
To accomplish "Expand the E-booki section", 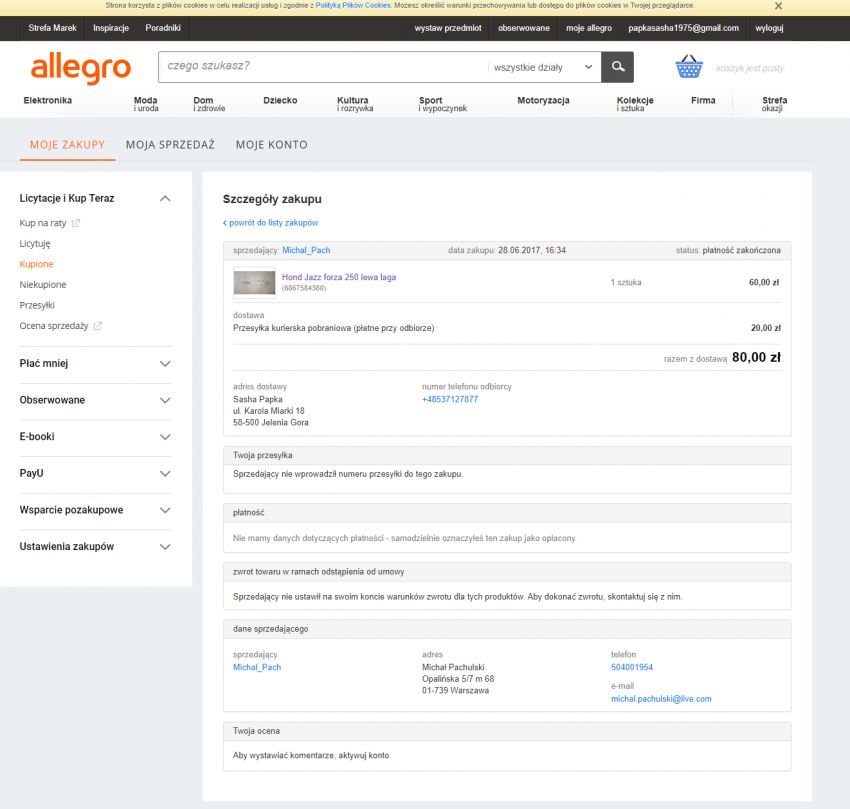I will pyautogui.click(x=165, y=437).
